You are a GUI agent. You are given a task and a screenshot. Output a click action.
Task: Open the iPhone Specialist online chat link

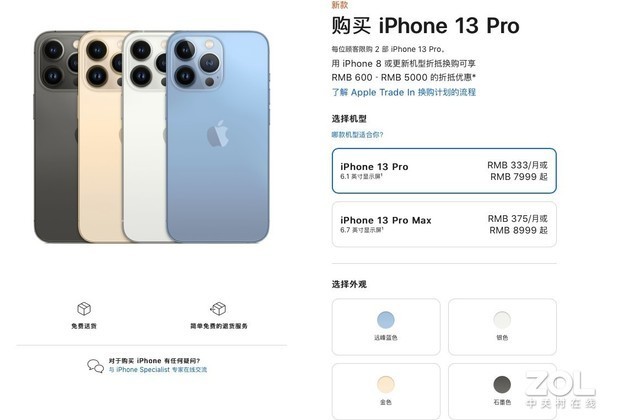158,370
